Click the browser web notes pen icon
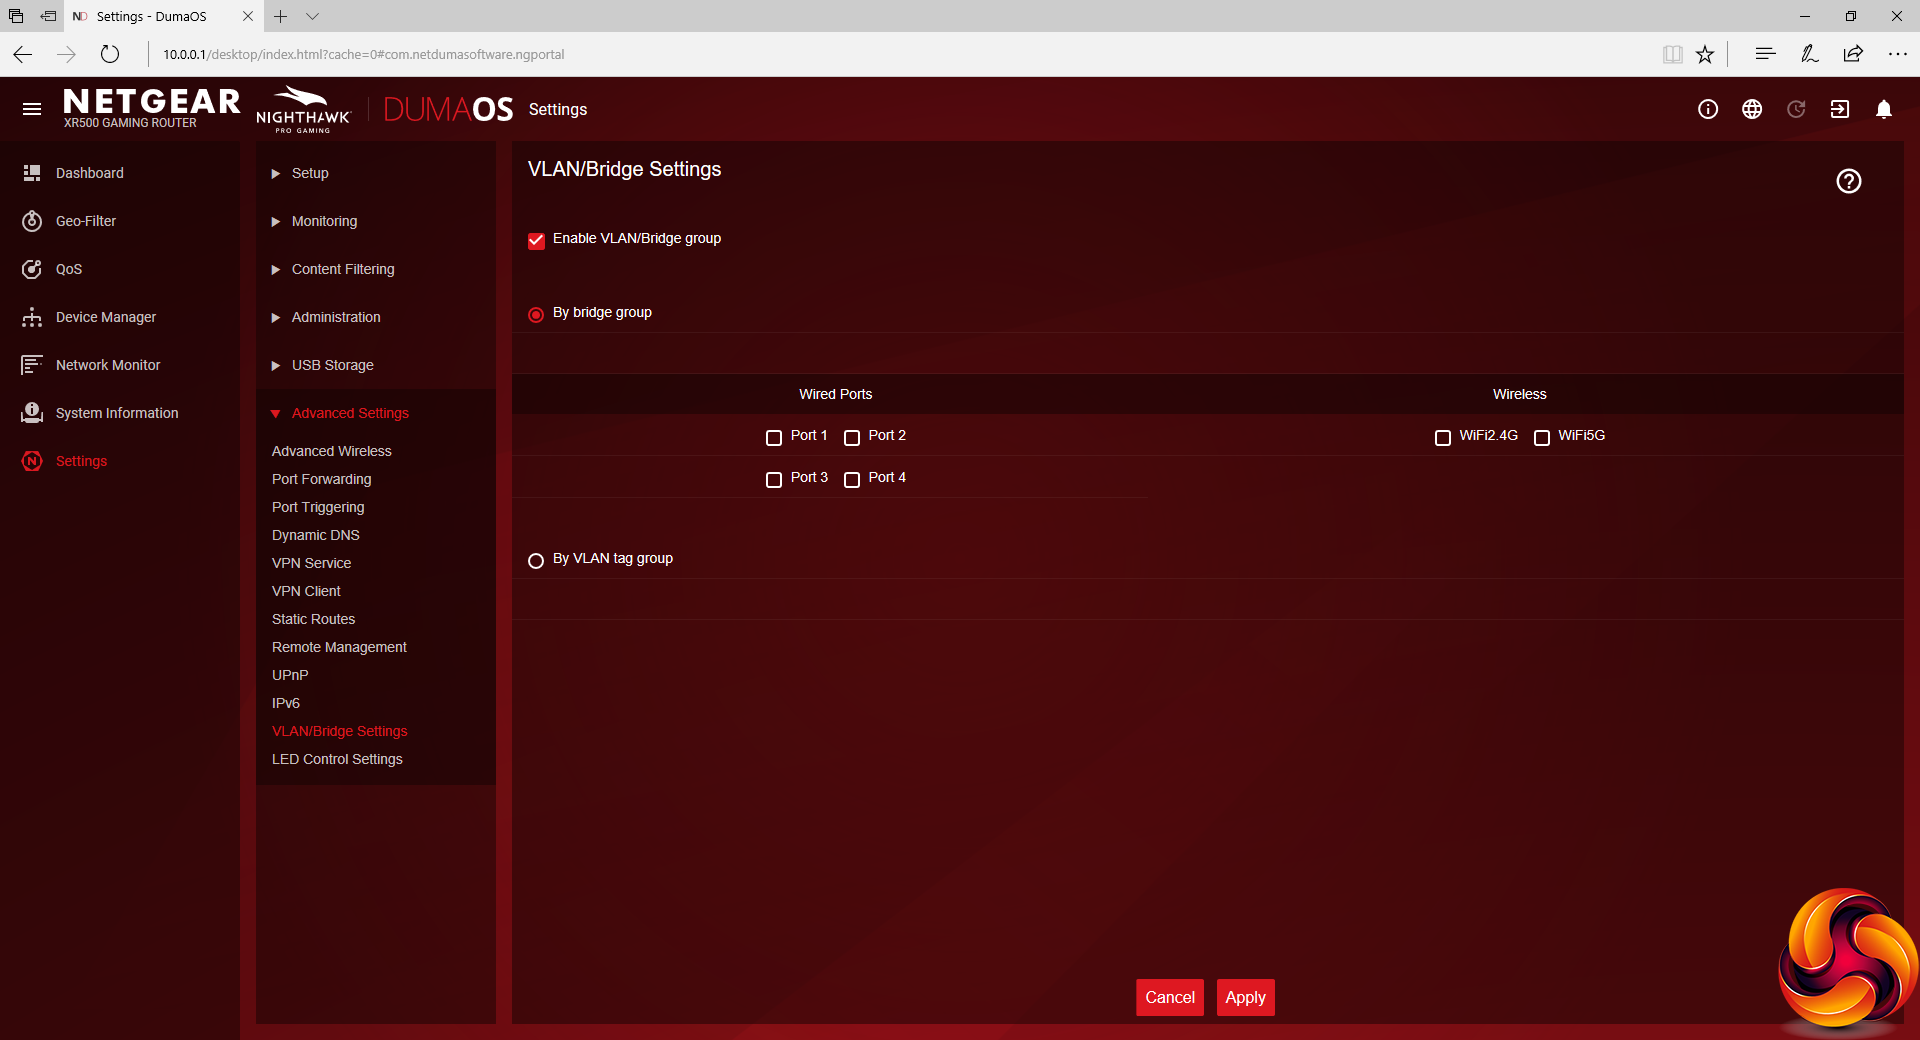The width and height of the screenshot is (1920, 1040). (x=1809, y=54)
